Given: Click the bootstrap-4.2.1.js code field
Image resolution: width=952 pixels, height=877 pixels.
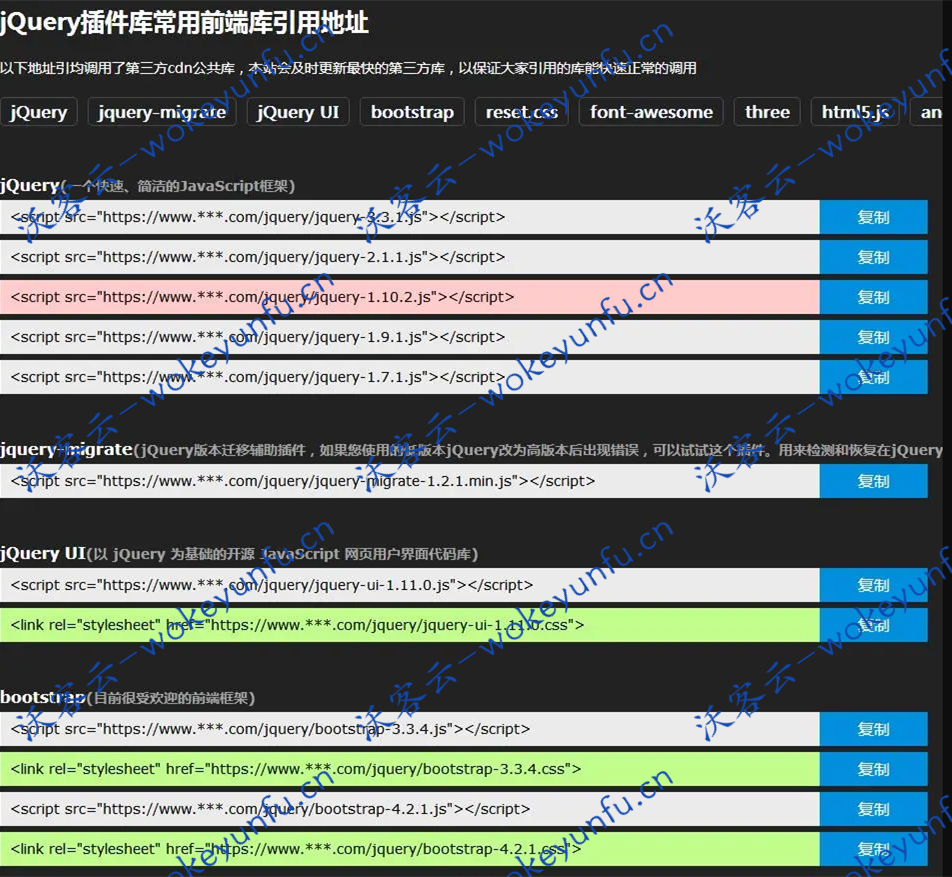Looking at the screenshot, I should pos(410,809).
